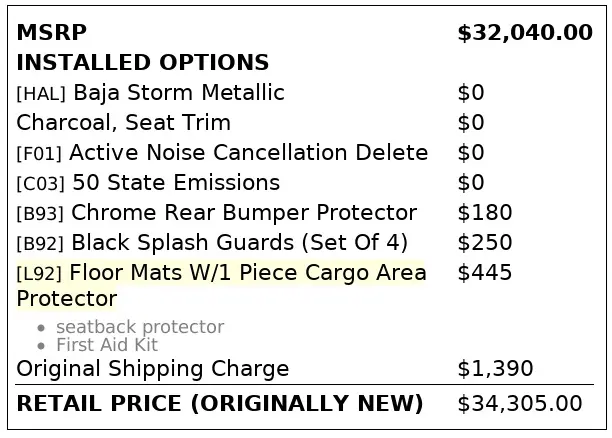Click the $445 floor mats price
The width and height of the screenshot is (612, 438).
(x=484, y=272)
